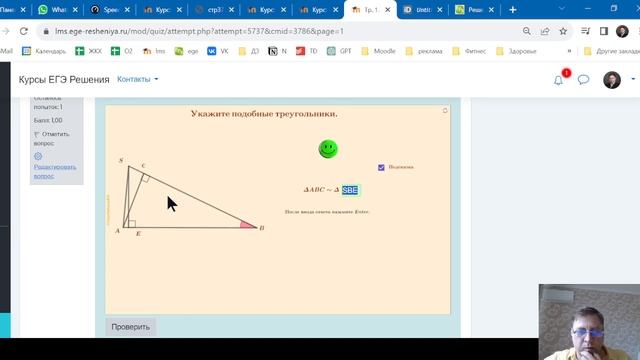Bookmark this page with star icon
The width and height of the screenshot is (640, 360).
click(563, 31)
